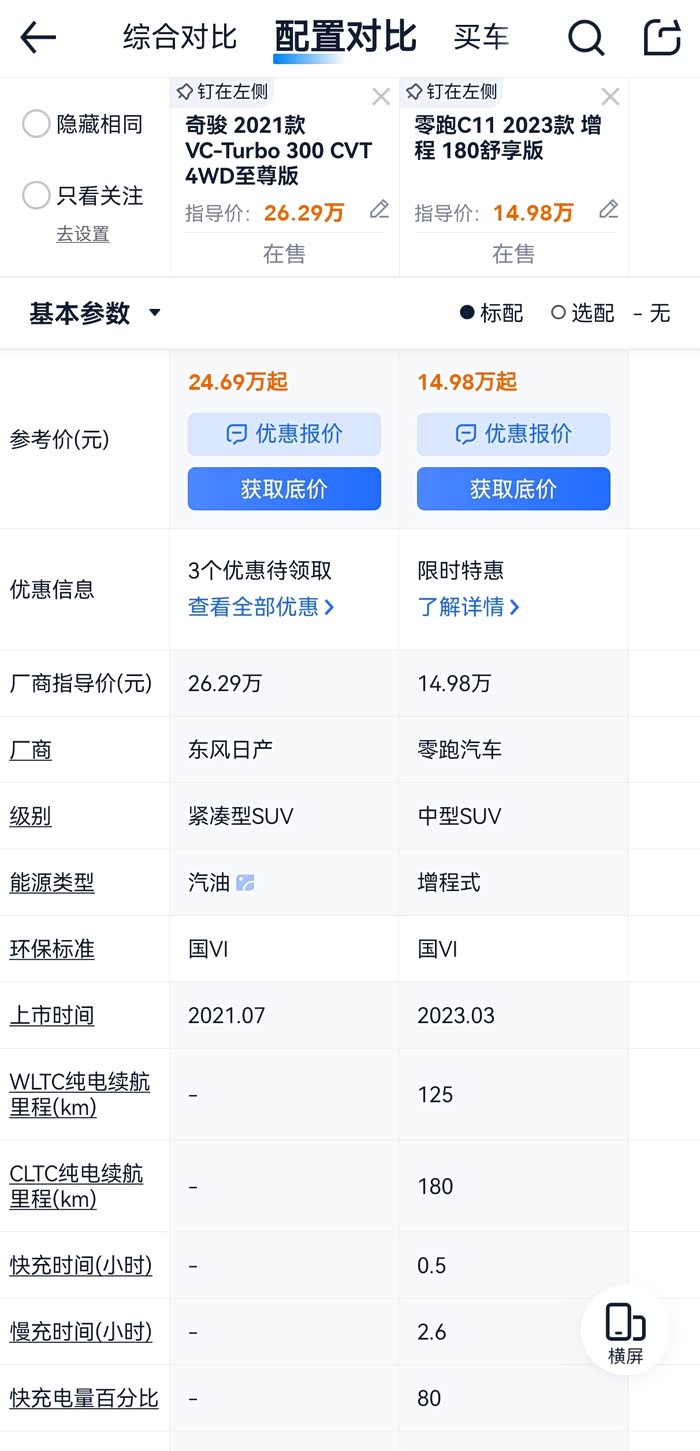This screenshot has width=700, height=1451.
Task: Switch to 综合对比 tab
Action: click(180, 38)
